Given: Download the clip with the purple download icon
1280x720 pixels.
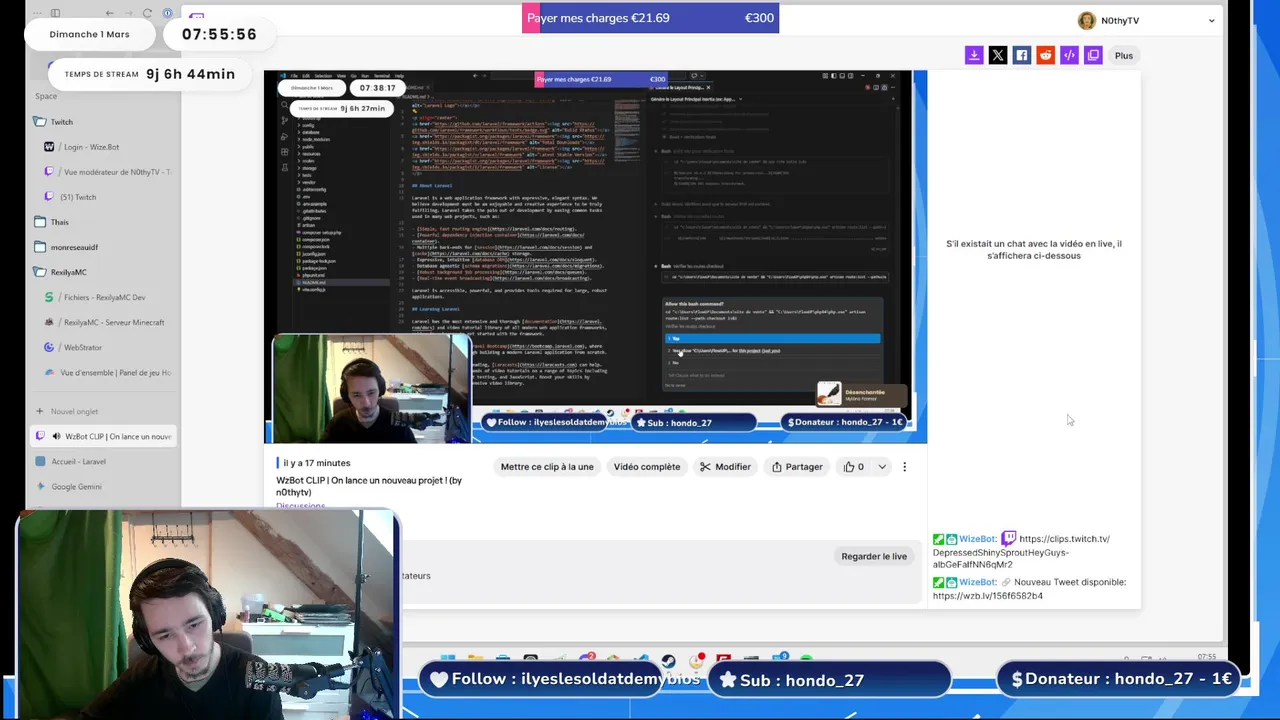Looking at the screenshot, I should click(974, 56).
